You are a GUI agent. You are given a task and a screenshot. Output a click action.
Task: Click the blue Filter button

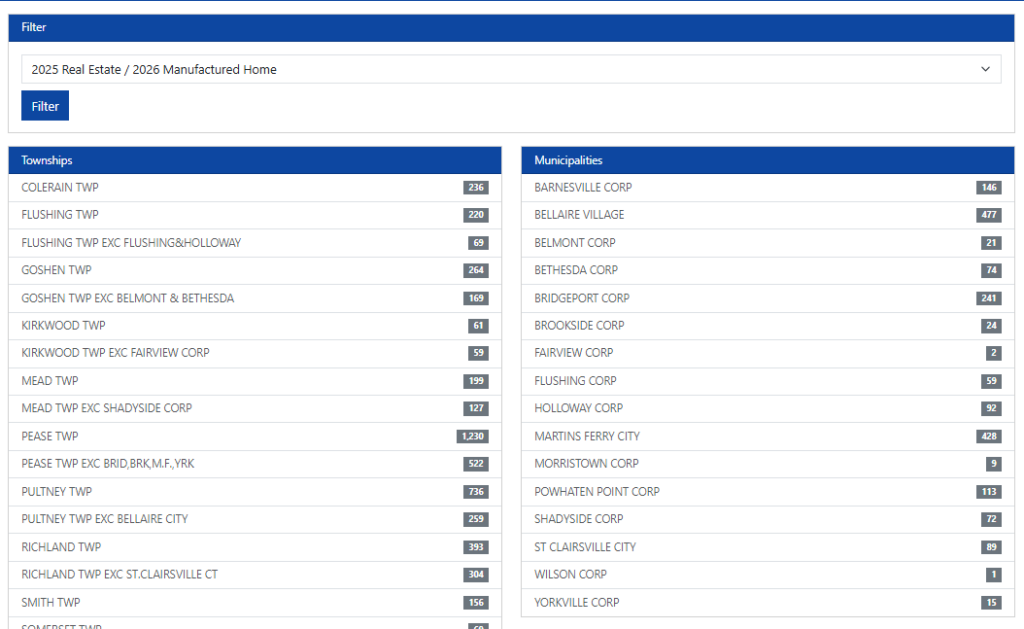[45, 106]
